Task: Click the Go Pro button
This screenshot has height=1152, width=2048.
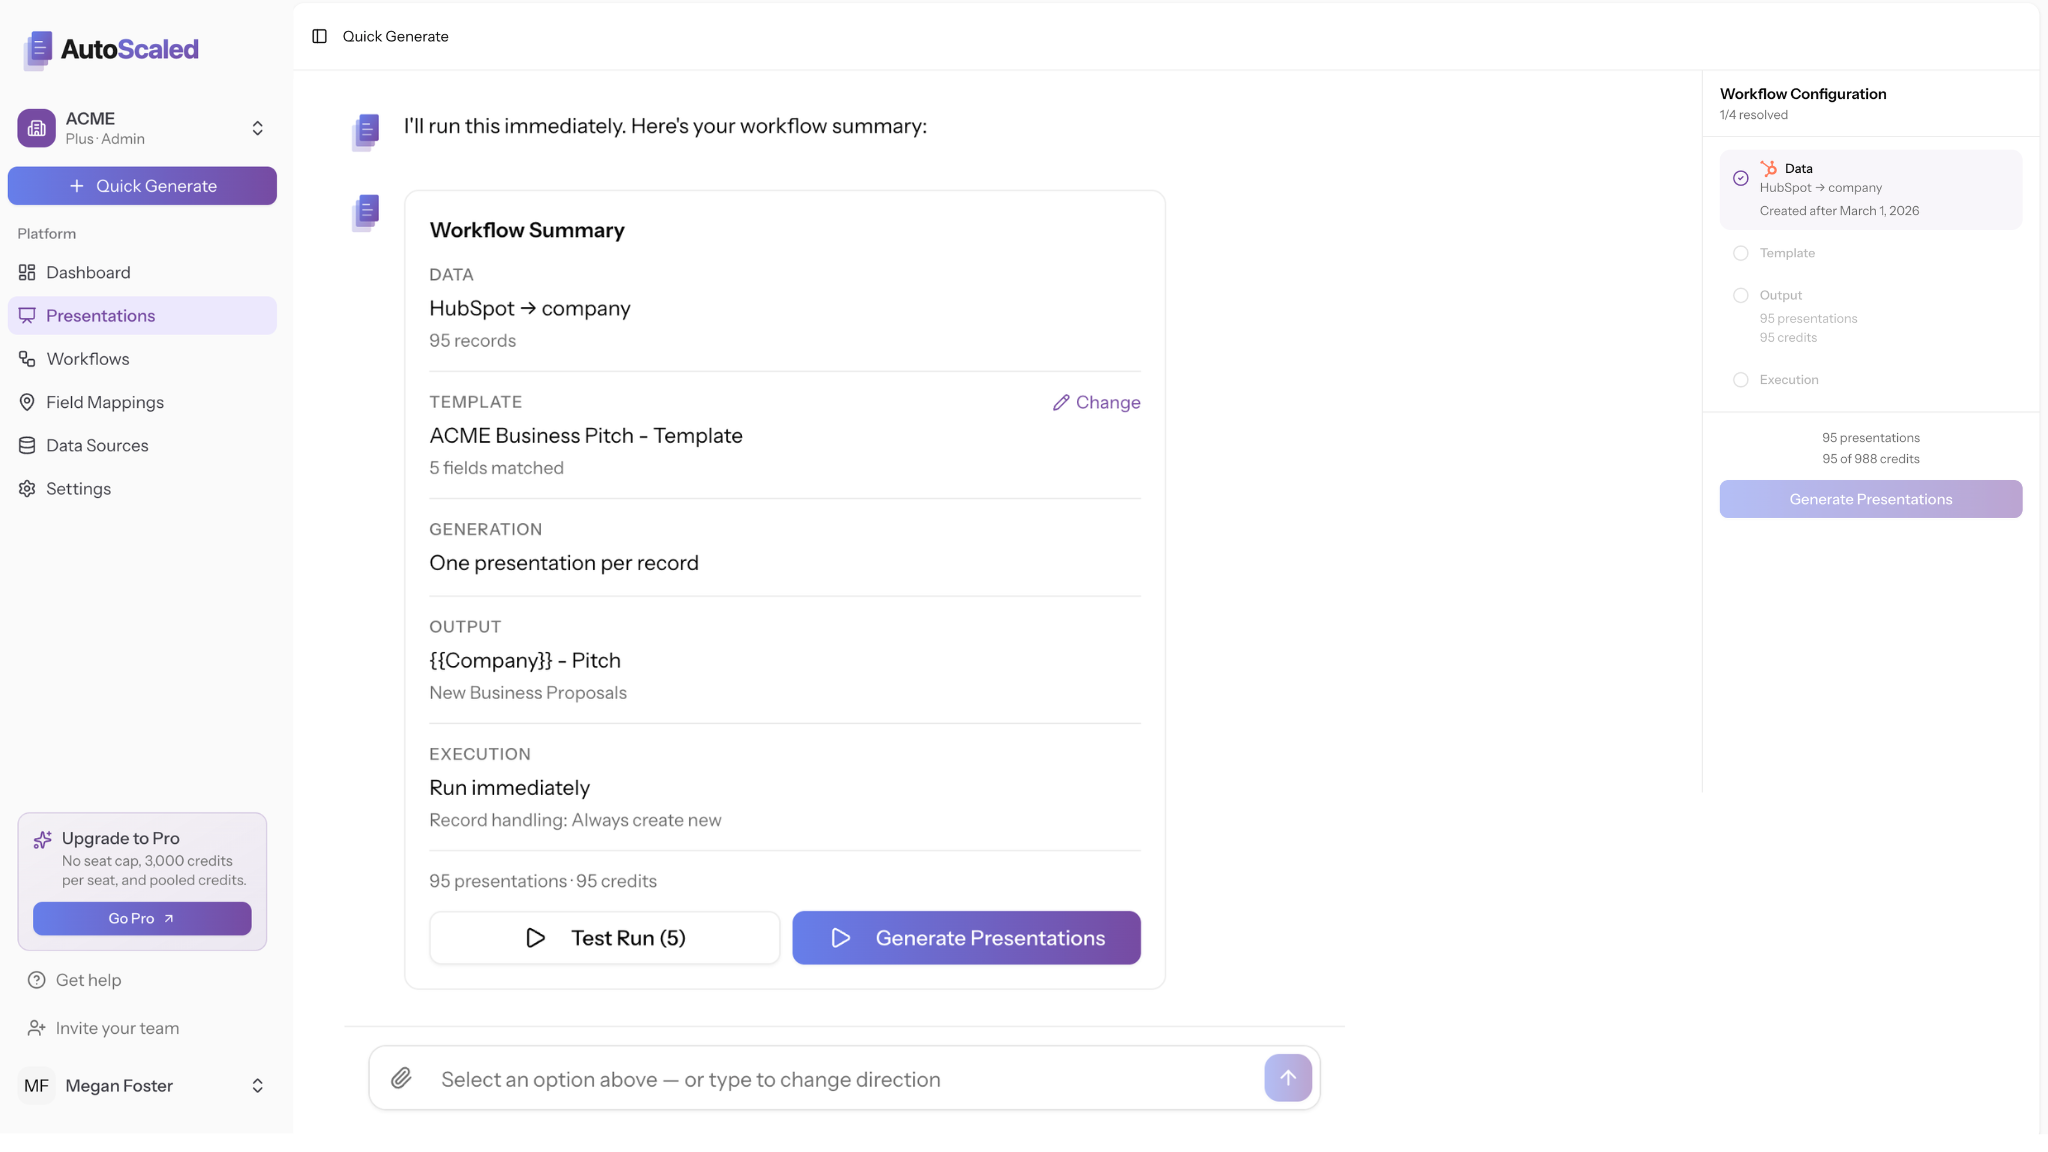Action: [142, 918]
